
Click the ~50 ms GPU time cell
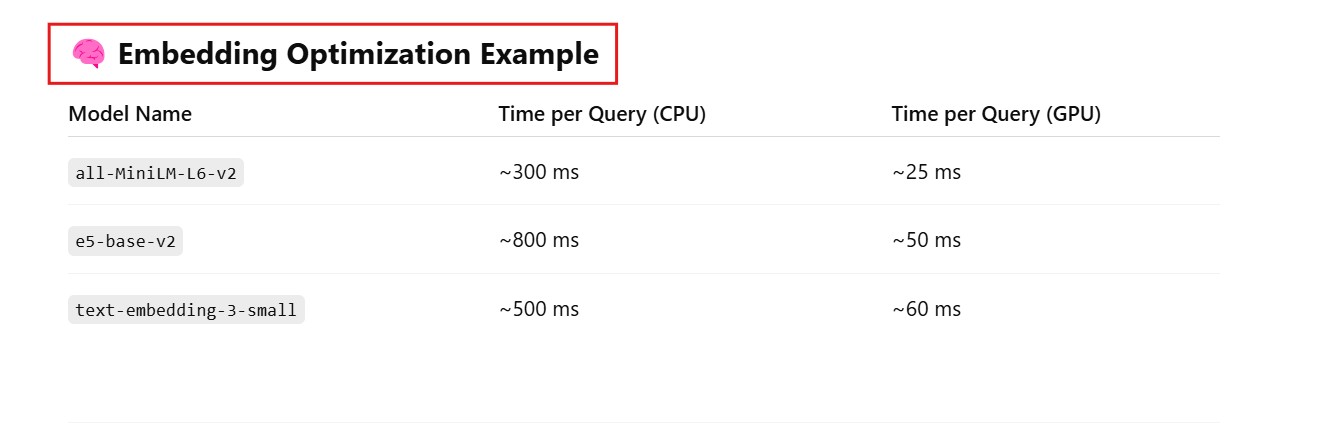pyautogui.click(x=926, y=241)
